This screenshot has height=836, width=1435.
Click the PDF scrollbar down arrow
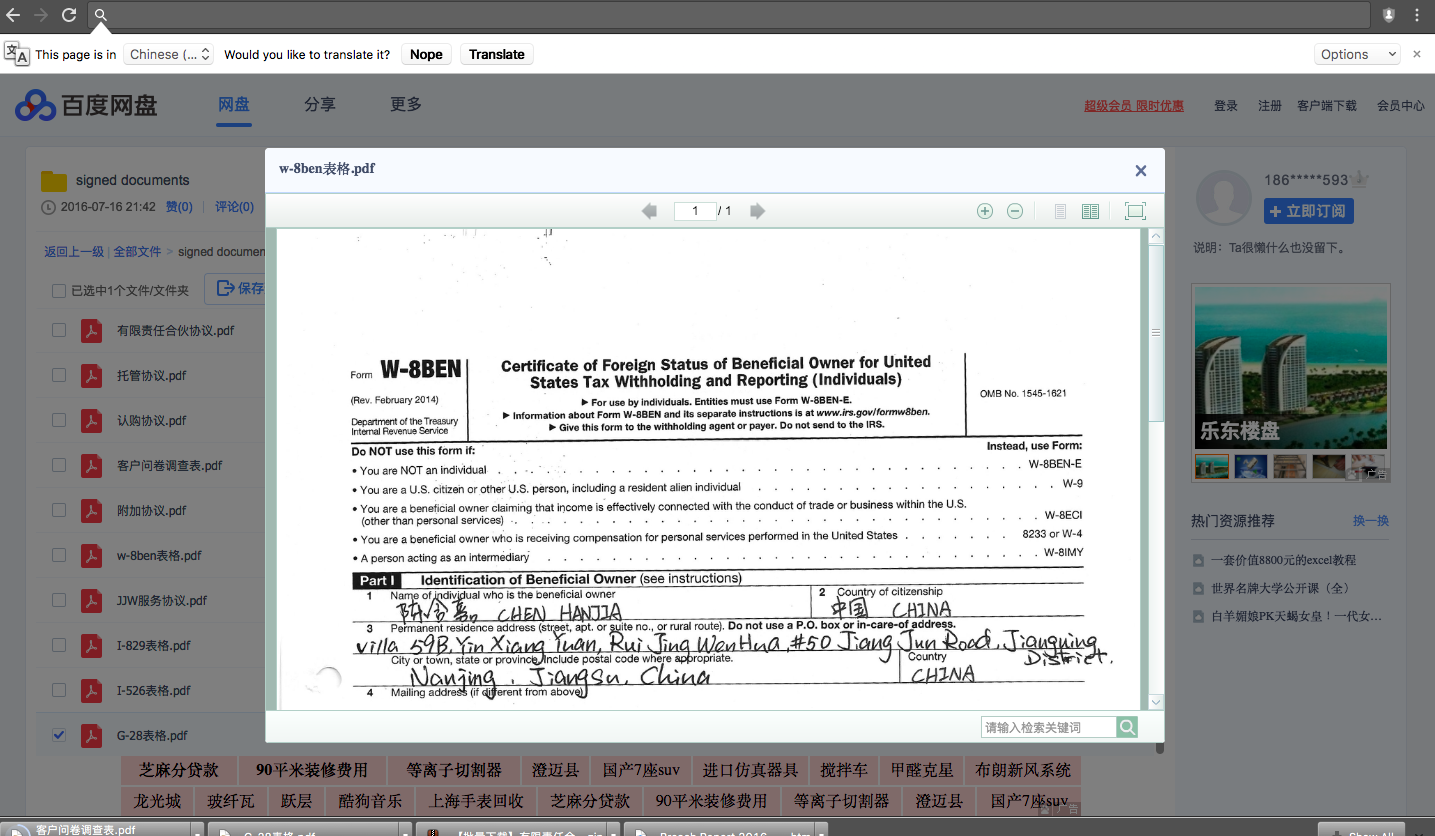(1156, 702)
